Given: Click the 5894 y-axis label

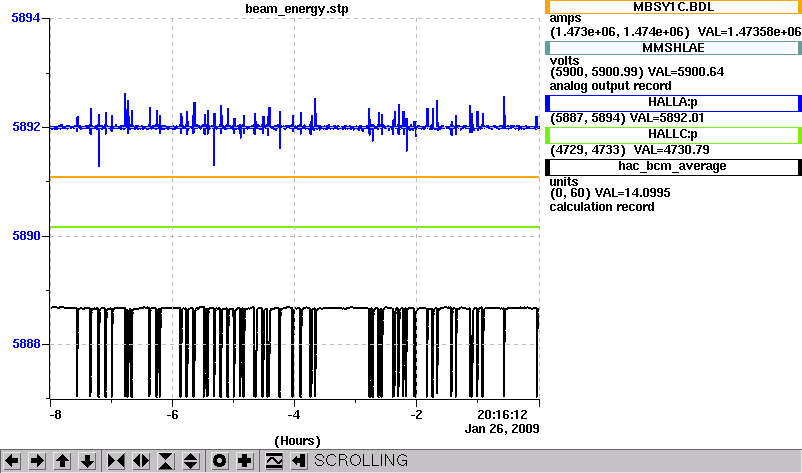Looking at the screenshot, I should pos(26,18).
